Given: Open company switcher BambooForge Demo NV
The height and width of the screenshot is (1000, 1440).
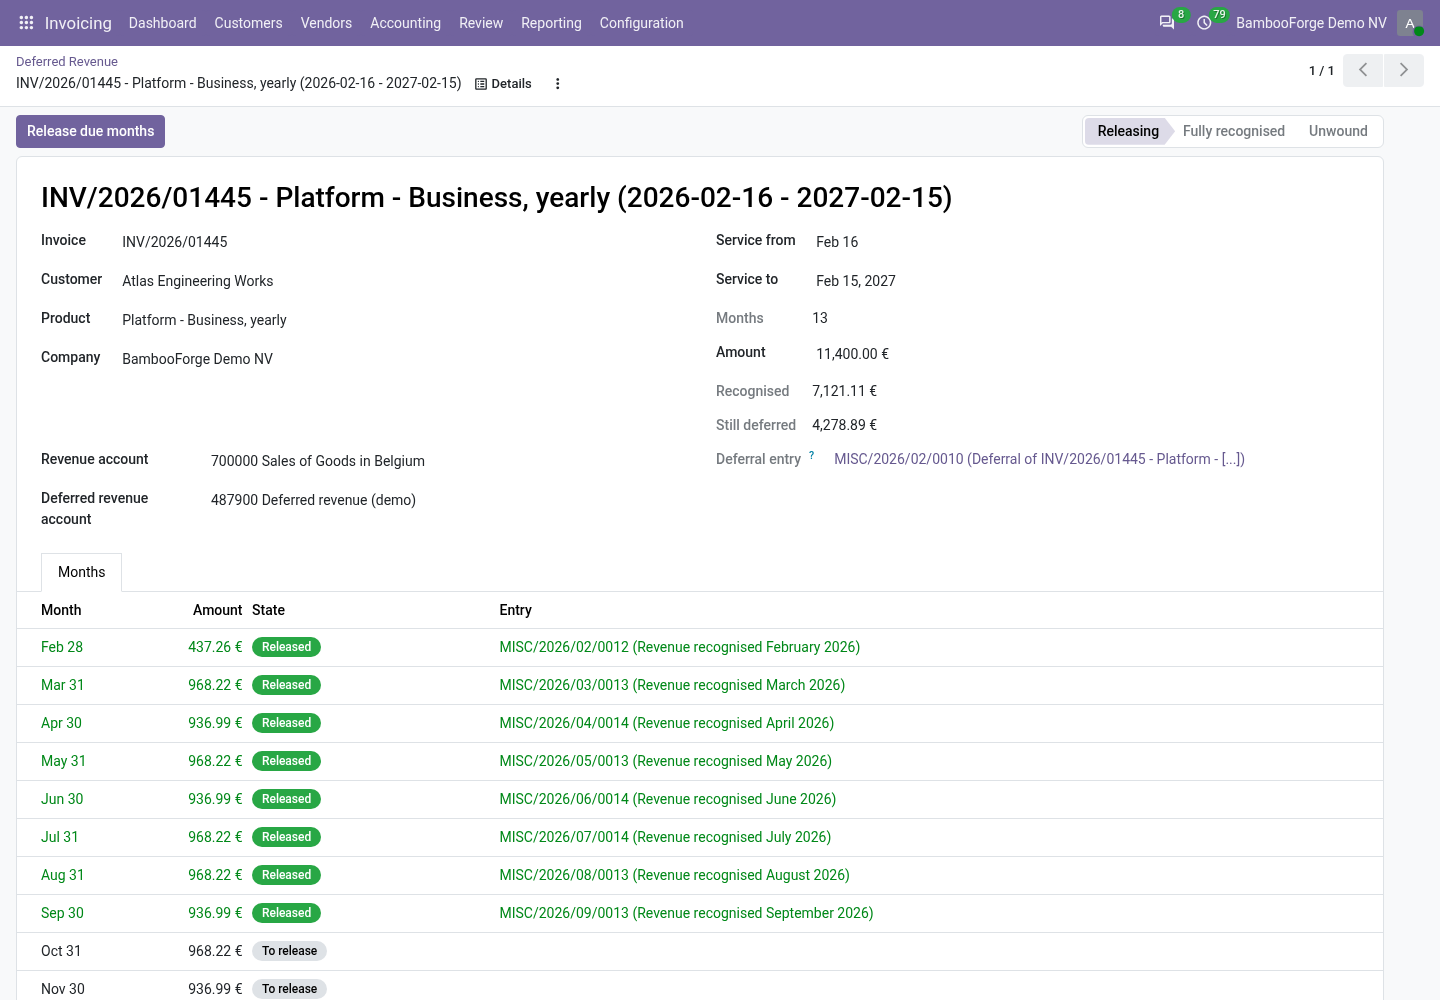Looking at the screenshot, I should pos(1311,23).
